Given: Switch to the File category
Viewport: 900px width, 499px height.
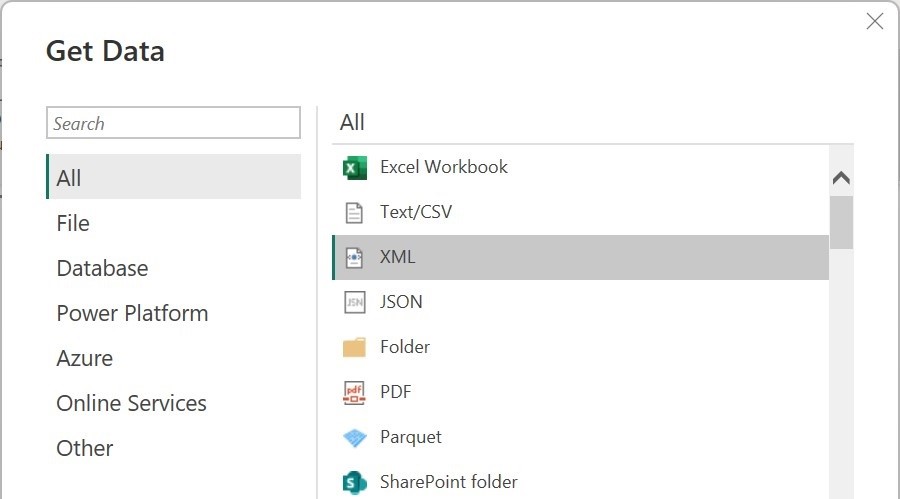Looking at the screenshot, I should pos(73,223).
